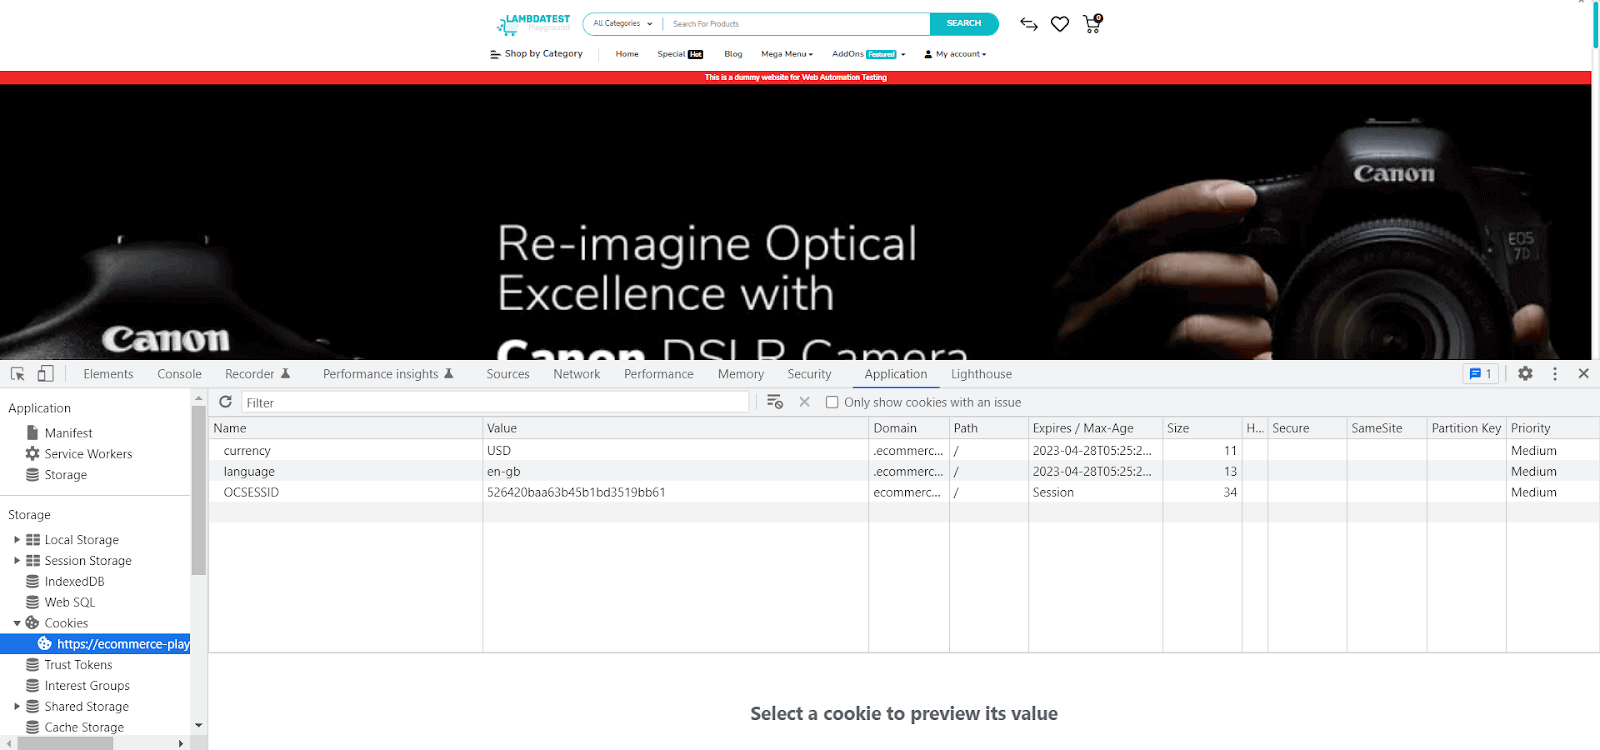Open the DevTools three-dot menu
This screenshot has width=1600, height=750.
(1555, 373)
